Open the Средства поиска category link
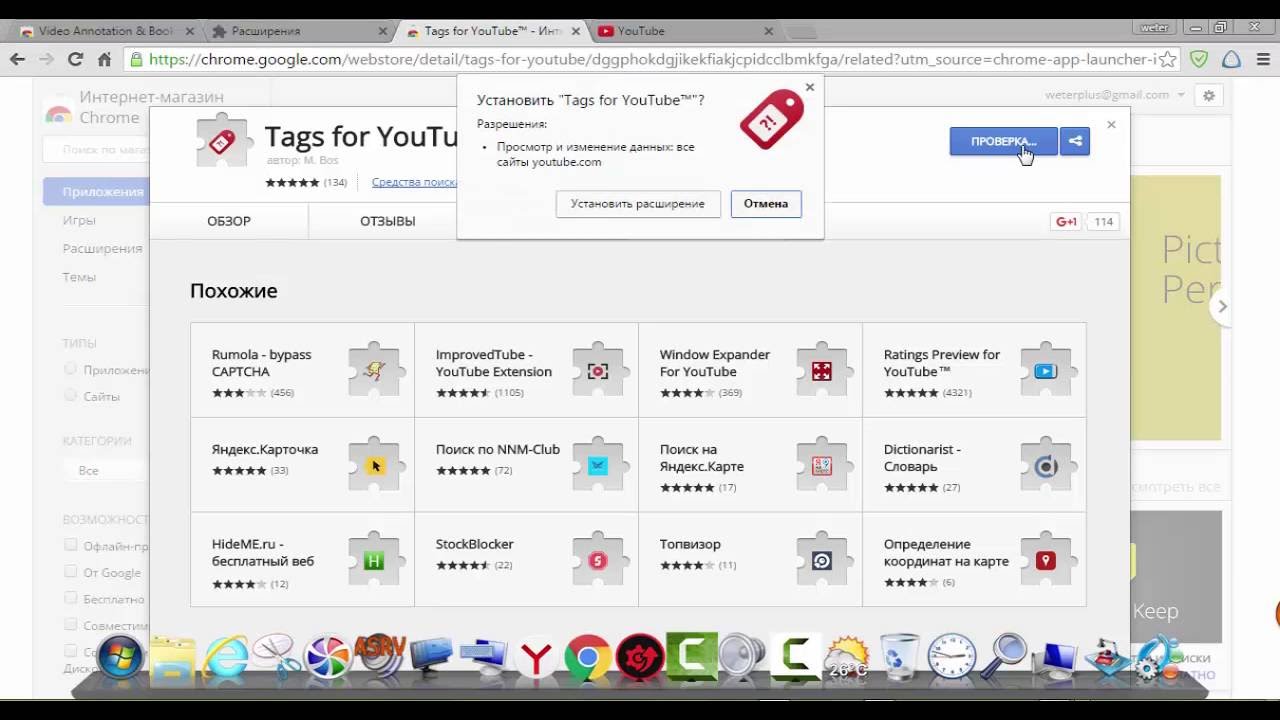The height and width of the screenshot is (720, 1280). pos(414,182)
